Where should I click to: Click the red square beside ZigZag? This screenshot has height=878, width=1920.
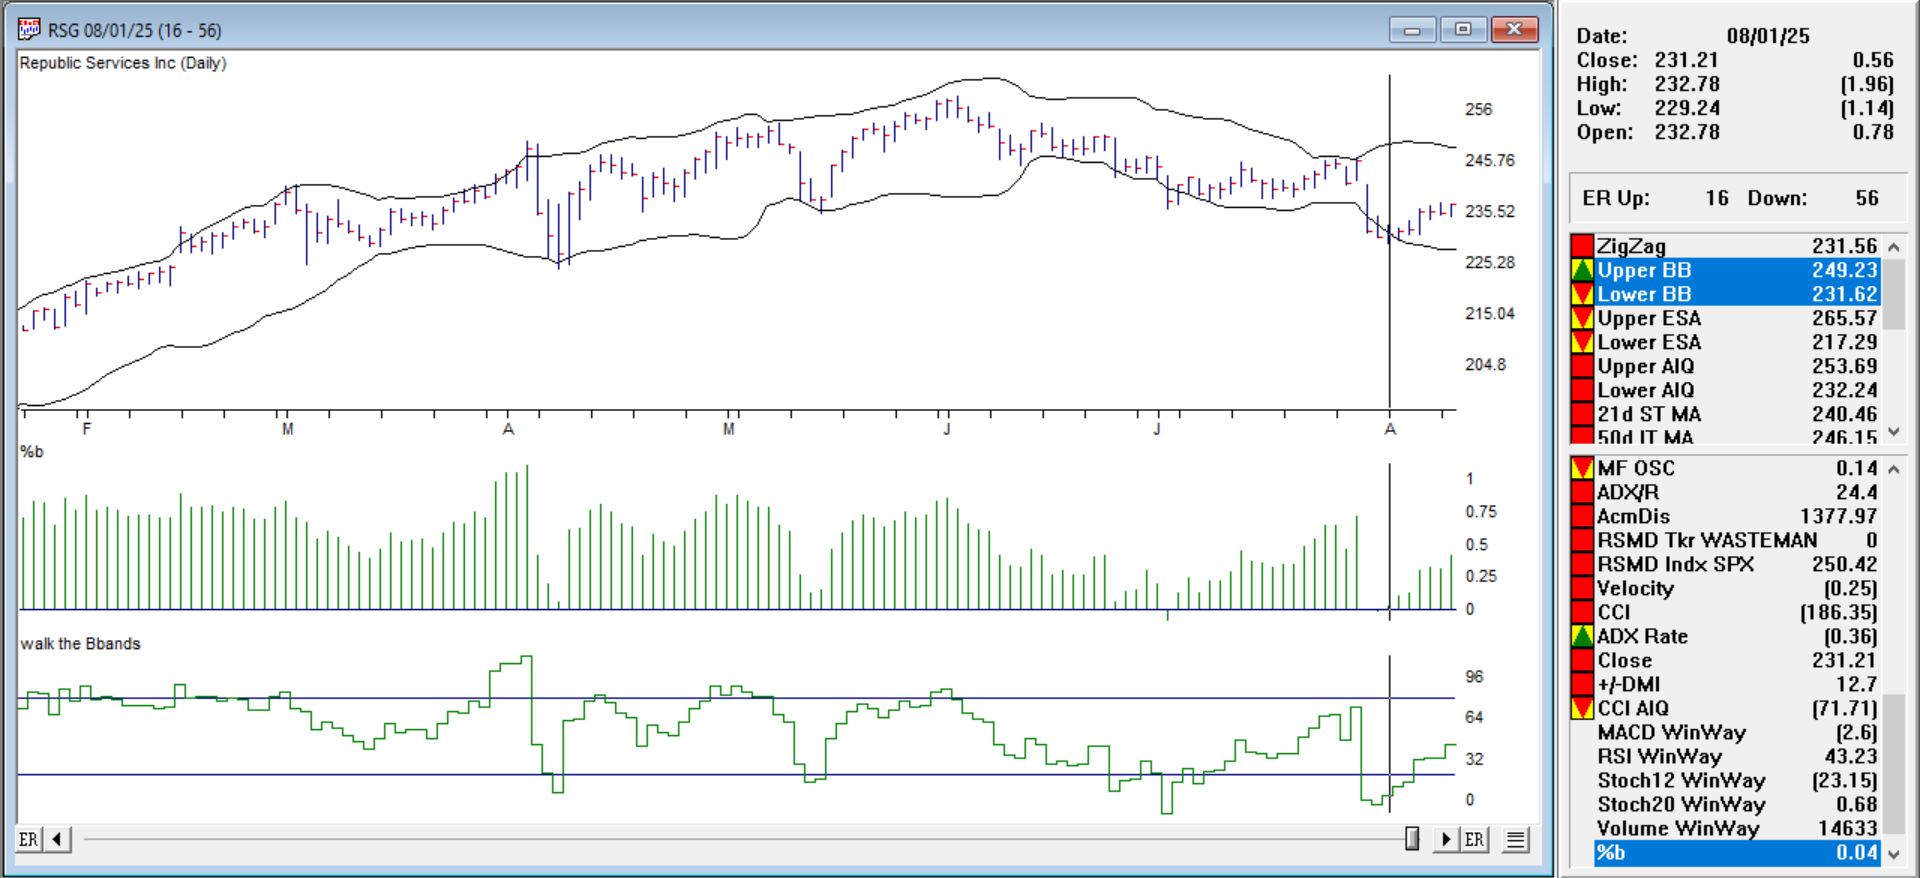[1582, 246]
